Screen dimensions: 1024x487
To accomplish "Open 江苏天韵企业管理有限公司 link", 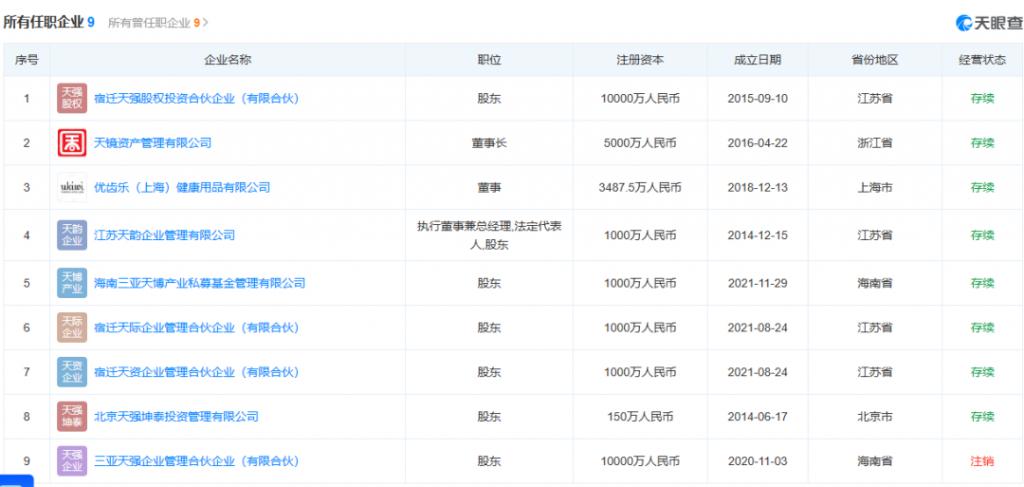I will pyautogui.click(x=164, y=235).
